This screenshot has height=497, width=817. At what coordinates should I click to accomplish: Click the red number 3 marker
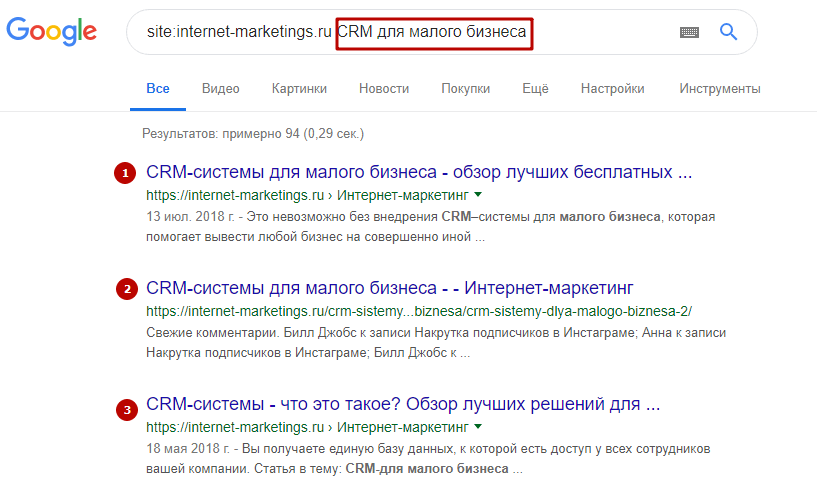125,408
